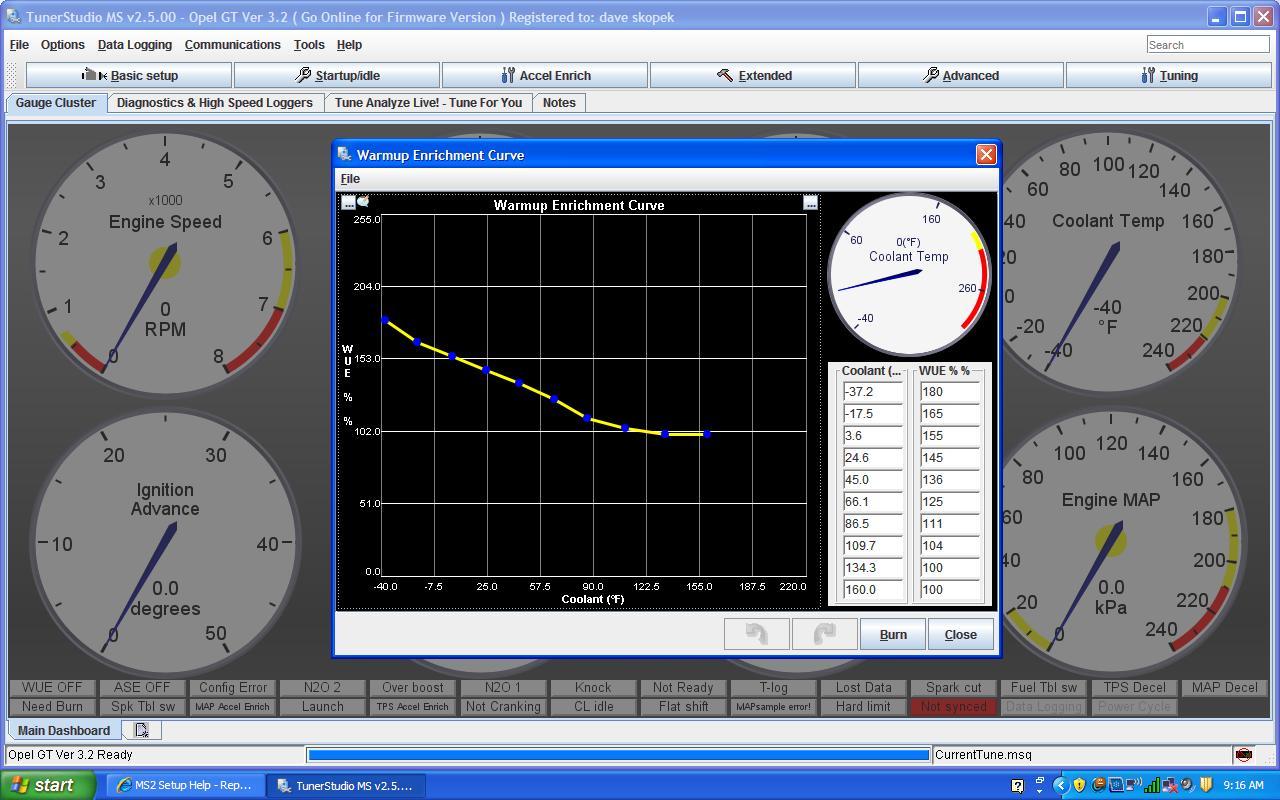Open the Data Logging menu
Screen dimensions: 1280x800
click(x=135, y=45)
